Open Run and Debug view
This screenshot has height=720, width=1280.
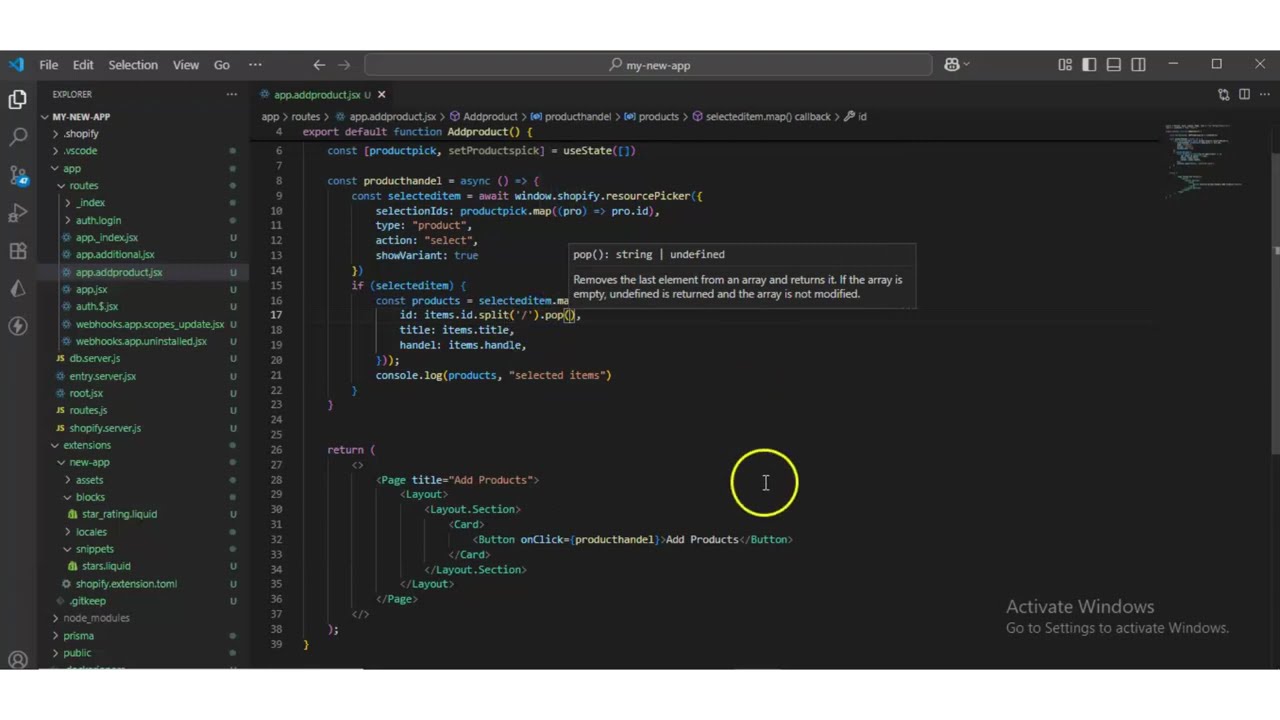[x=17, y=213]
